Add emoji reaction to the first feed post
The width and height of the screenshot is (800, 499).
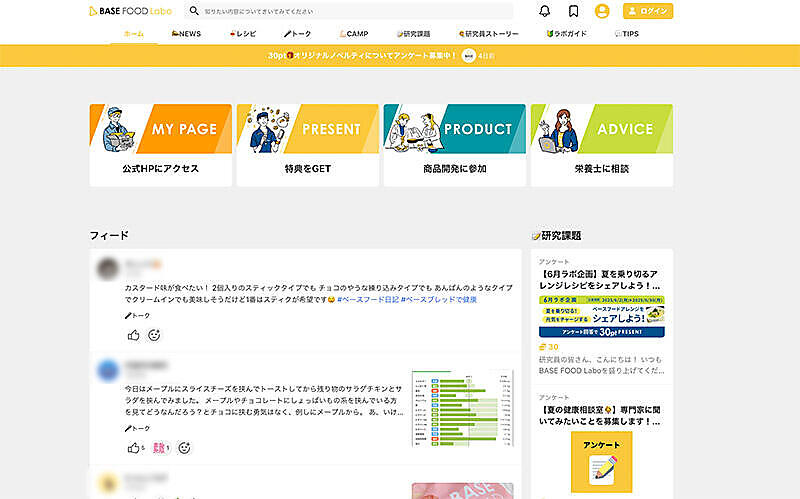pyautogui.click(x=154, y=335)
